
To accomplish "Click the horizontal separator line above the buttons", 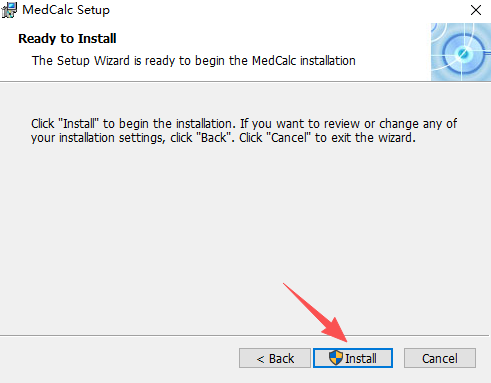I will click(x=244, y=335).
